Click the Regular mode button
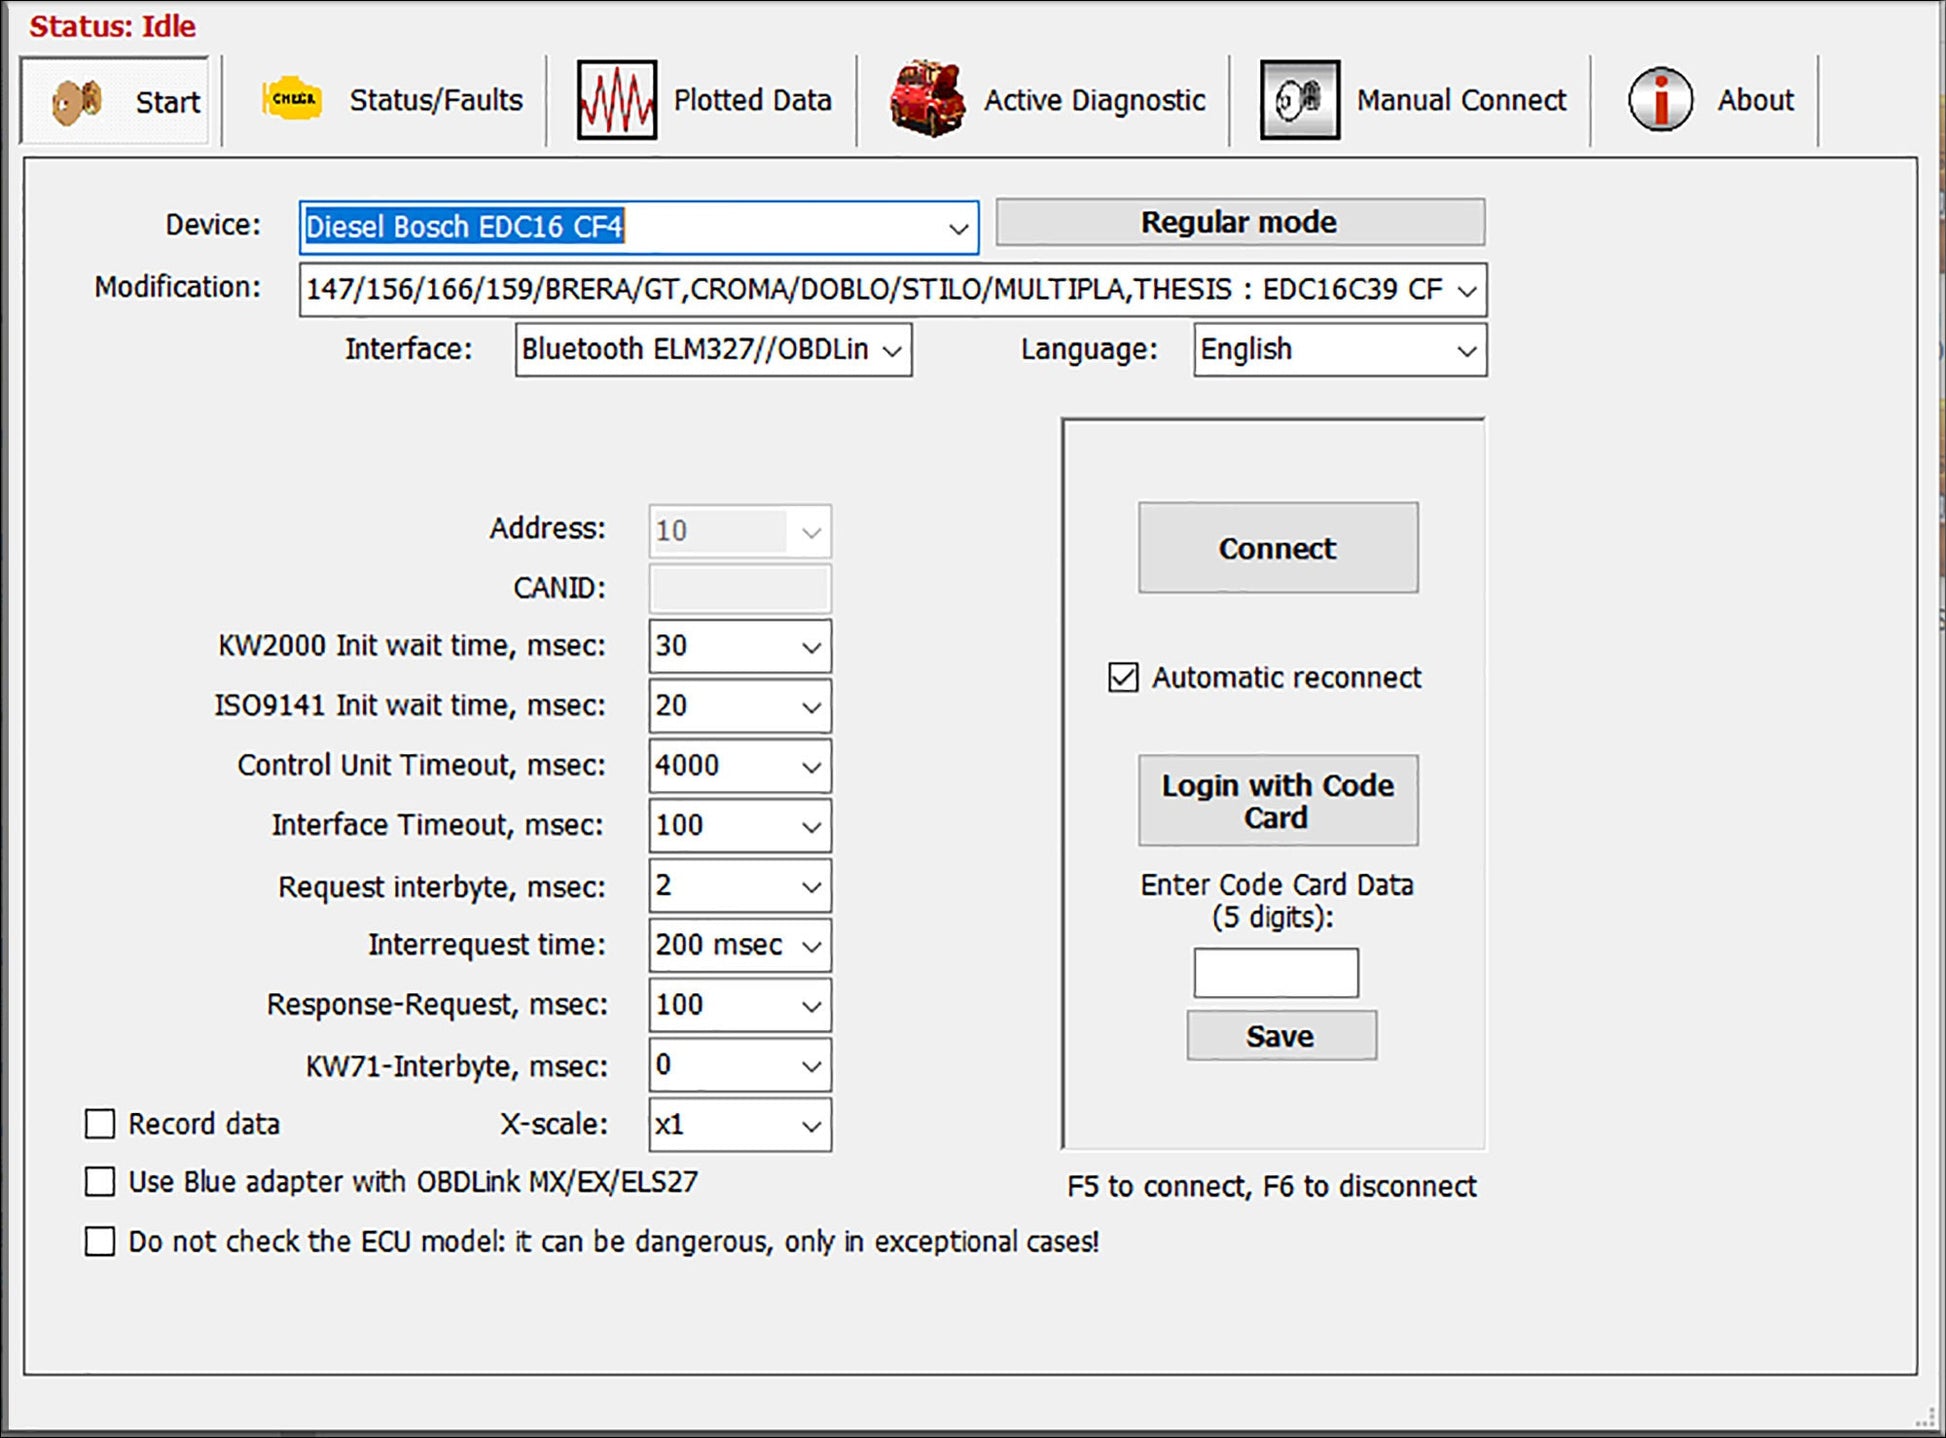The height and width of the screenshot is (1438, 1946). [x=1239, y=222]
